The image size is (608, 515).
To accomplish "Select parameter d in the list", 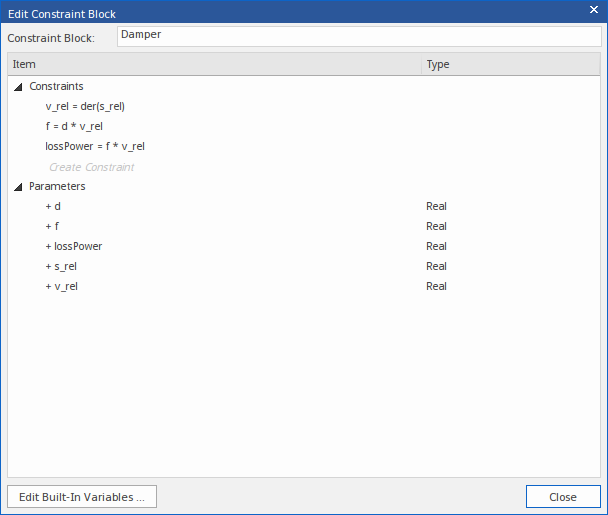I will (54, 206).
